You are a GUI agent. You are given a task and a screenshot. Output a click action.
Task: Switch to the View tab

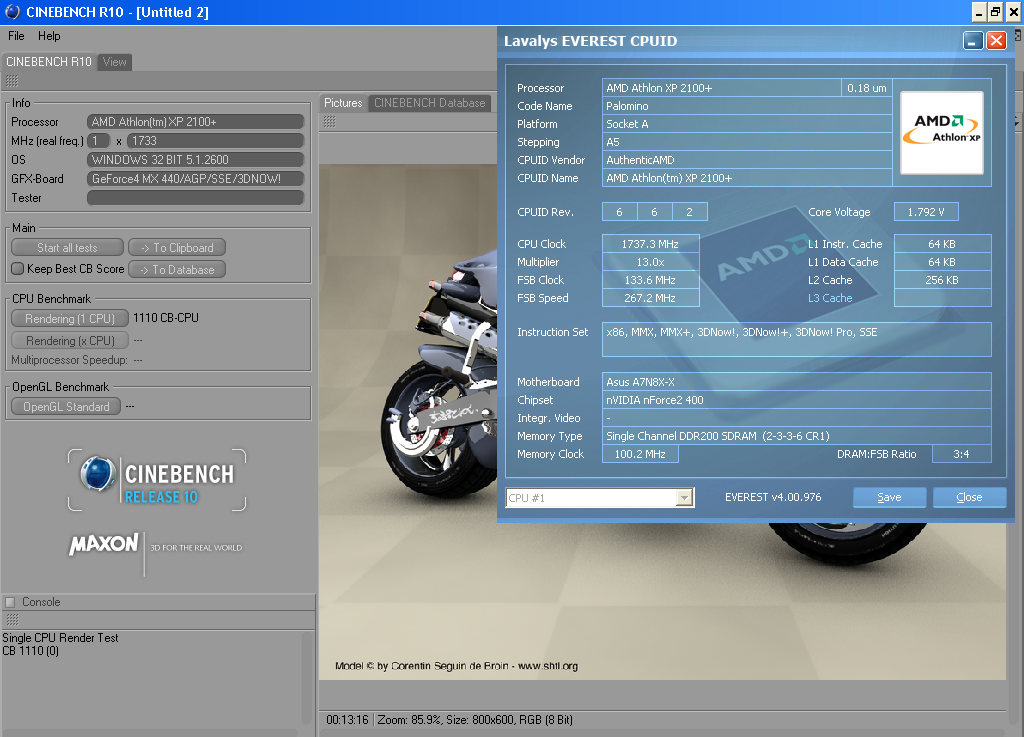click(115, 62)
